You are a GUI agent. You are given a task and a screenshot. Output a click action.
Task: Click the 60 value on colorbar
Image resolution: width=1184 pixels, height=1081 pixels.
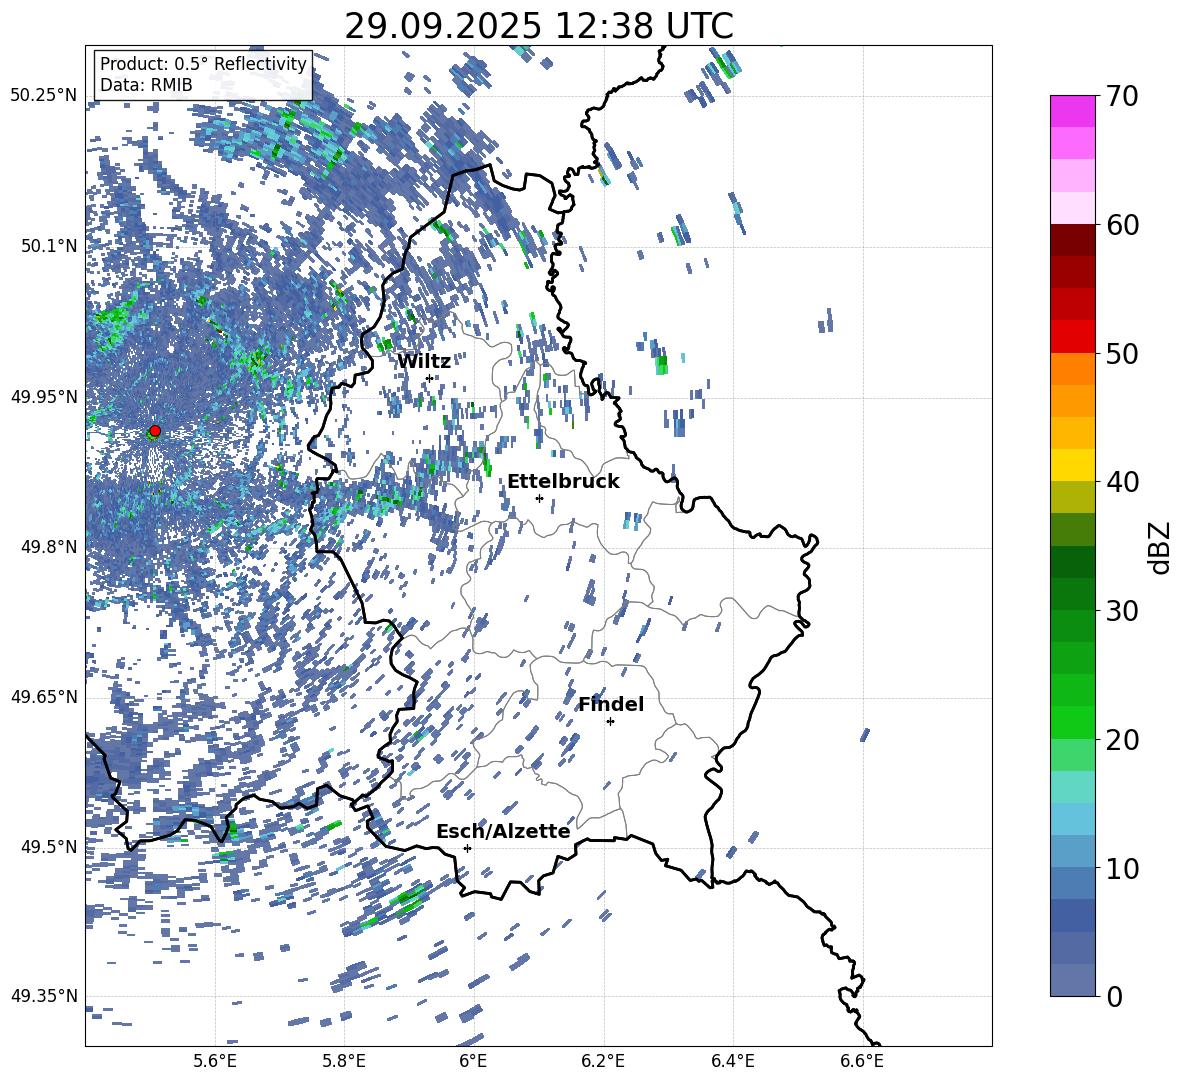(x=1121, y=225)
